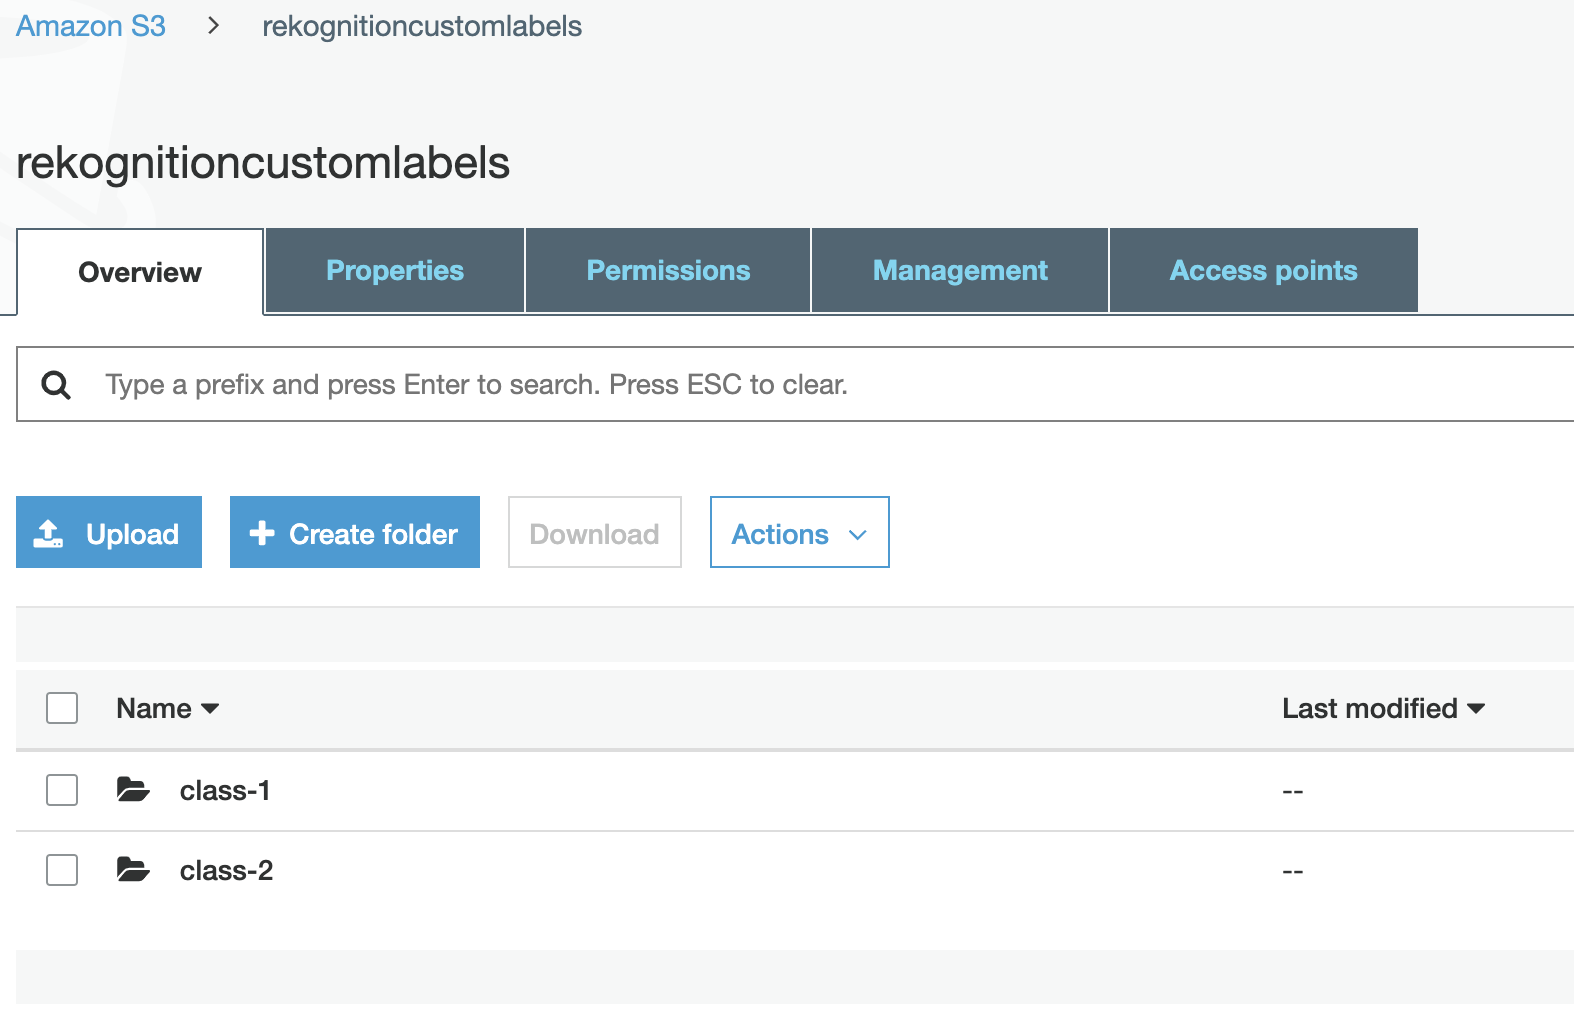Image resolution: width=1574 pixels, height=1030 pixels.
Task: Check the class-2 folder checkbox
Action: pos(62,870)
